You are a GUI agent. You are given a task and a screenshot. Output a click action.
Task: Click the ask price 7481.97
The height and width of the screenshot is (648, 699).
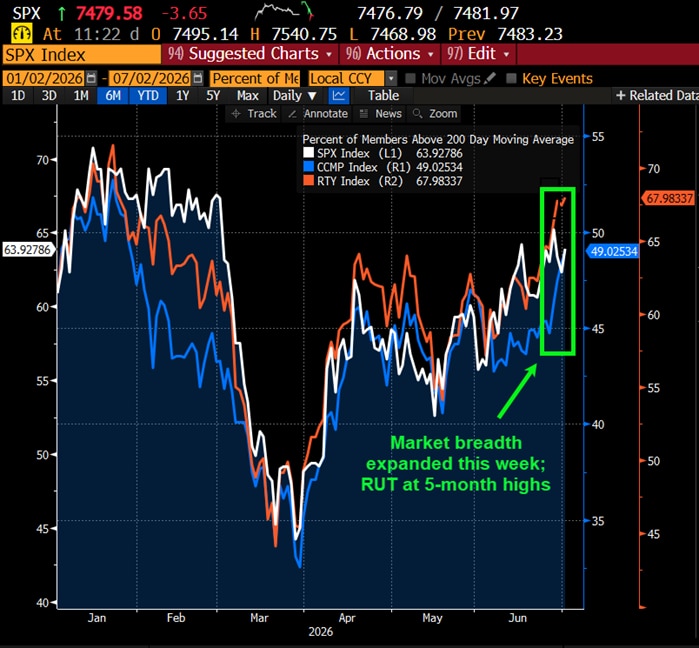[486, 13]
